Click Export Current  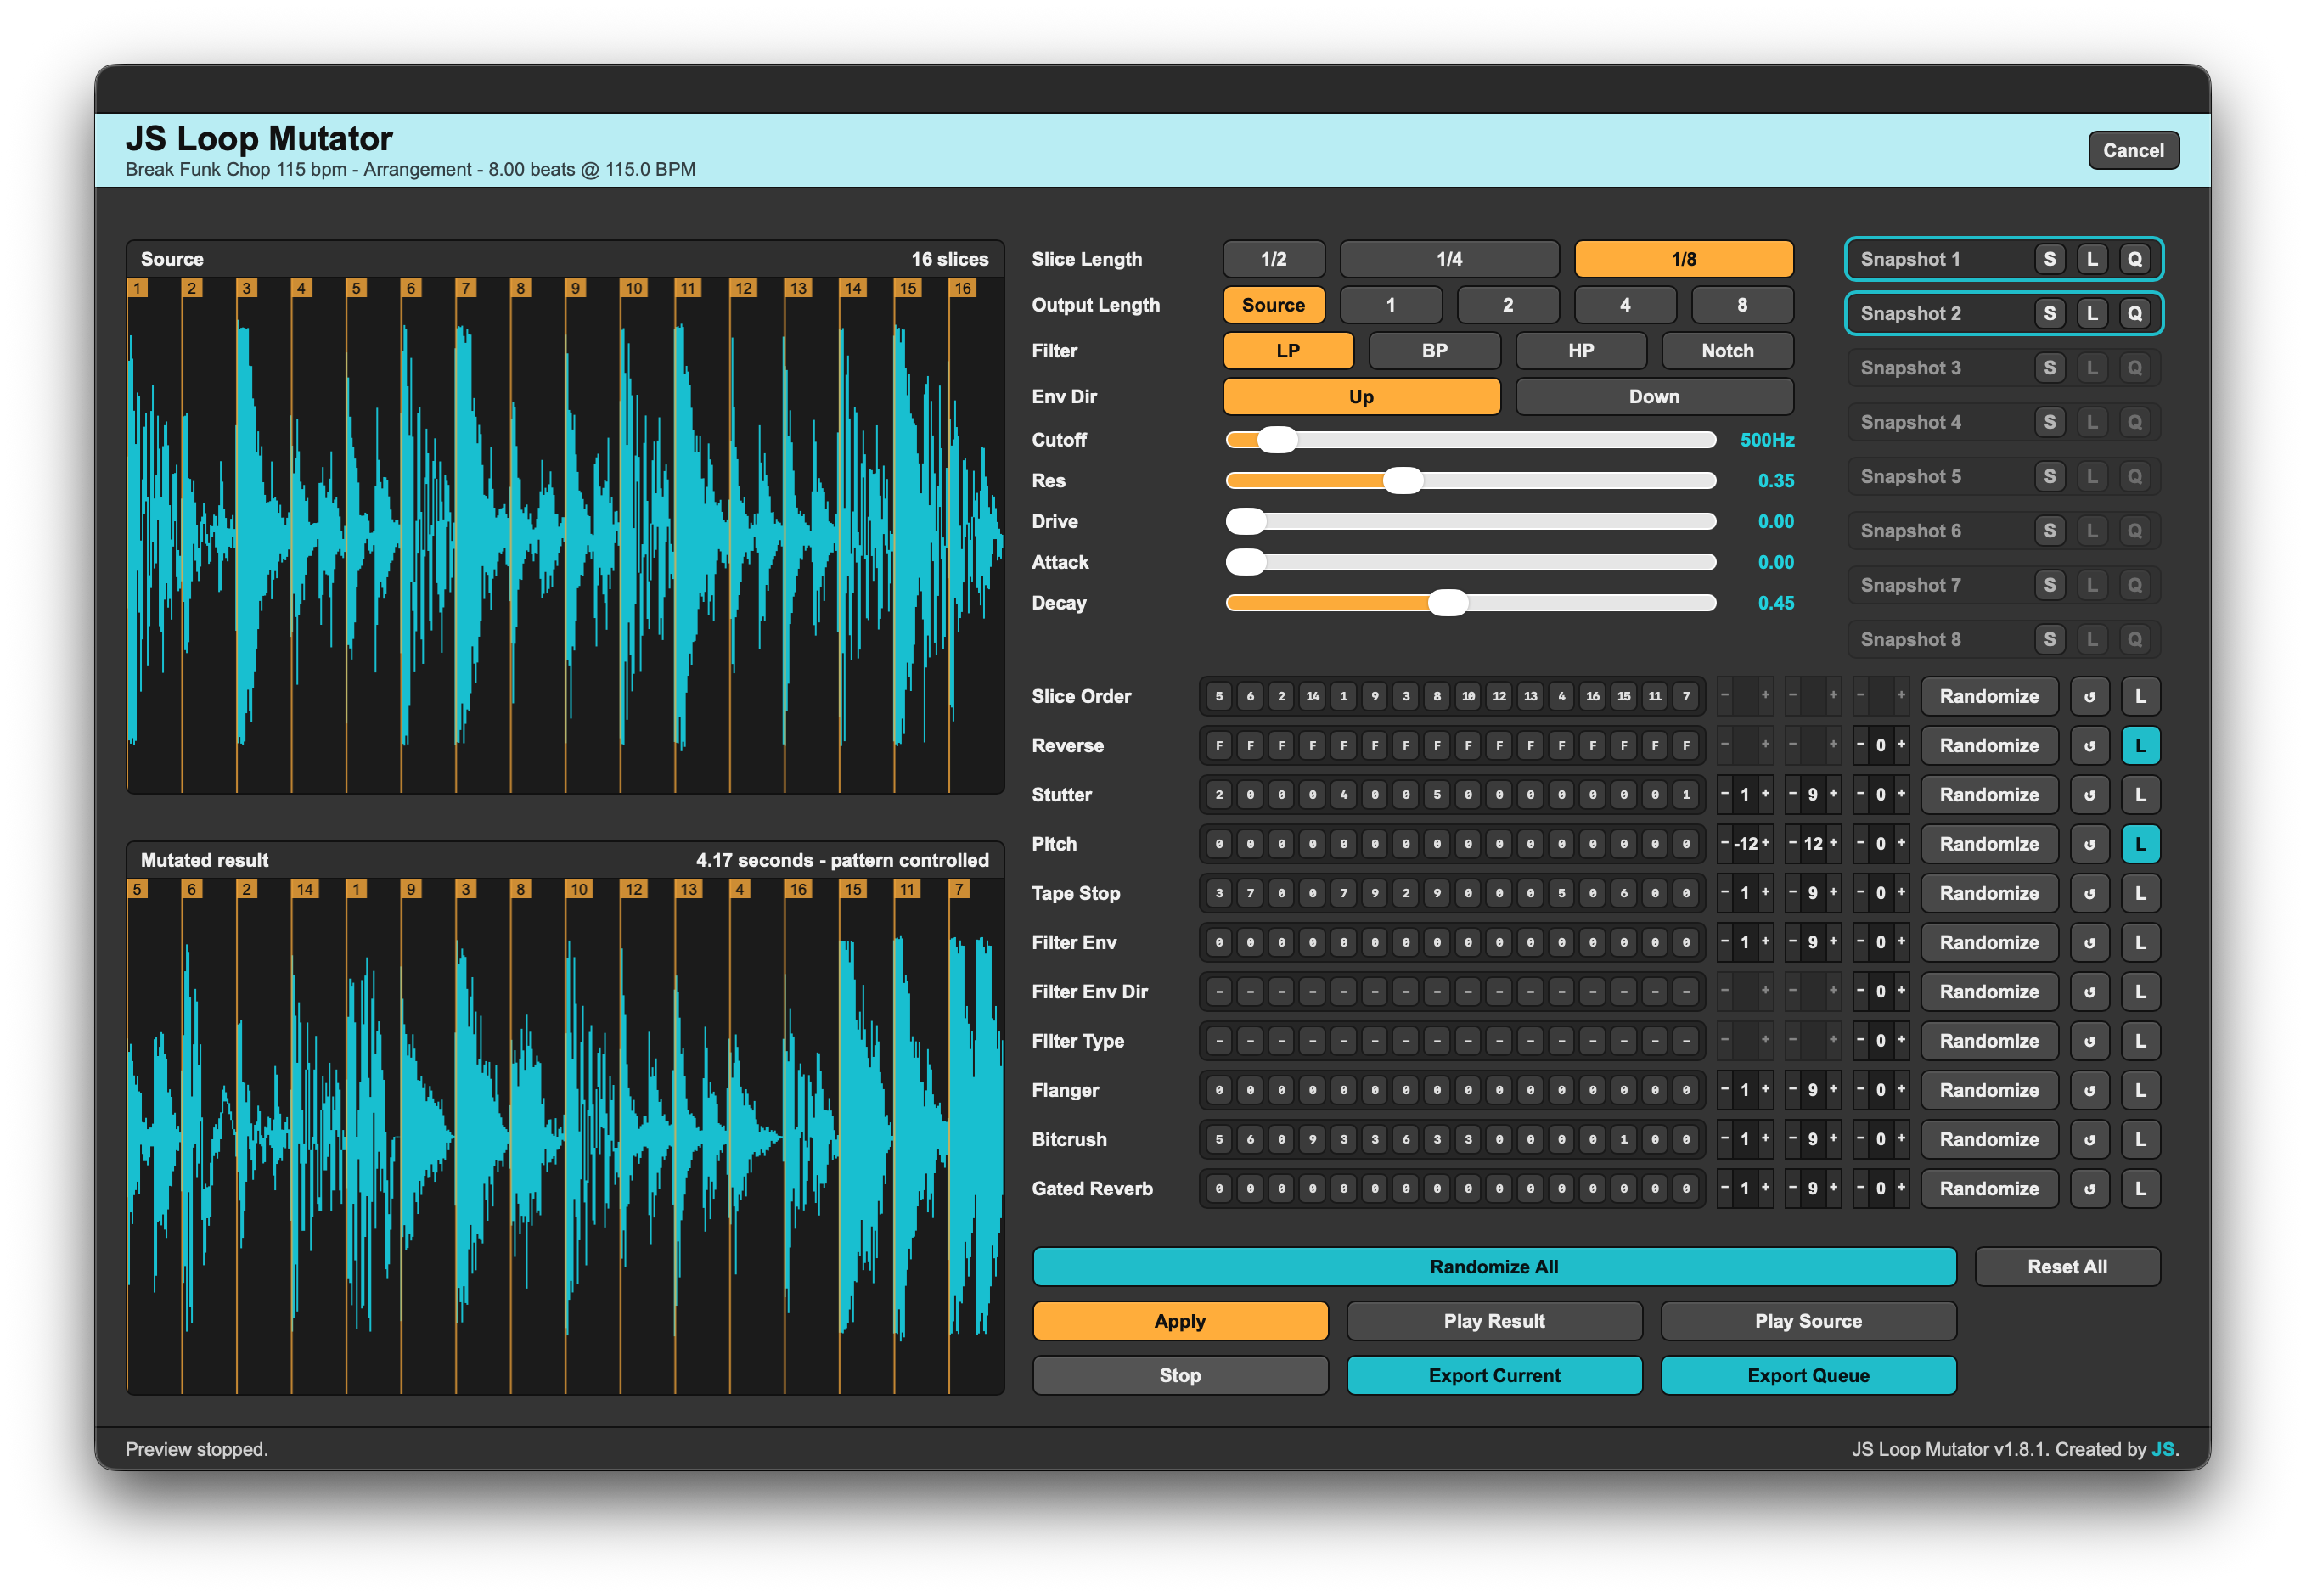[x=1494, y=1376]
